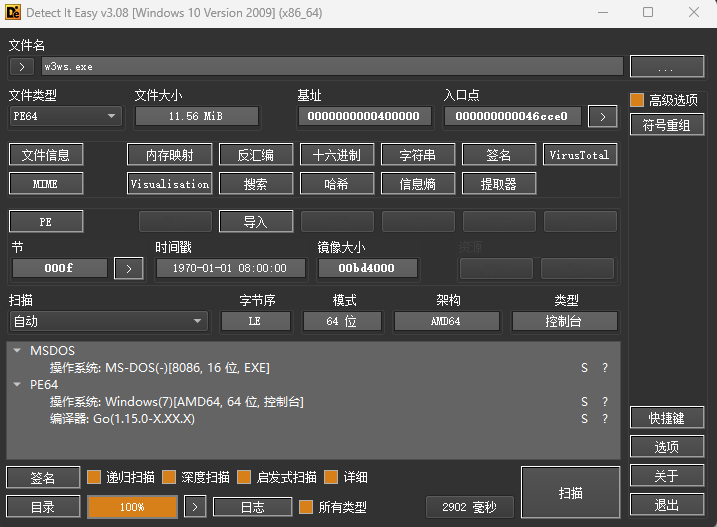This screenshot has height=527, width=717.
Task: Click the browse file ellipsis button
Action: click(x=666, y=67)
